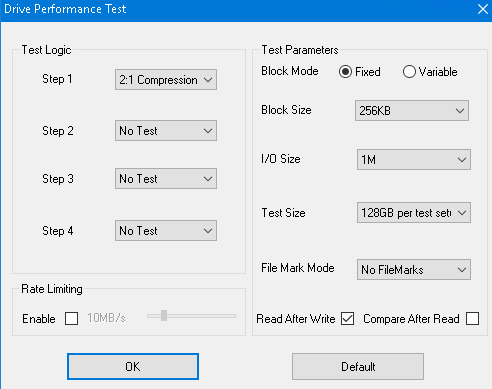This screenshot has height=389, width=492.
Task: Uncheck Read After Write
Action: [x=348, y=318]
